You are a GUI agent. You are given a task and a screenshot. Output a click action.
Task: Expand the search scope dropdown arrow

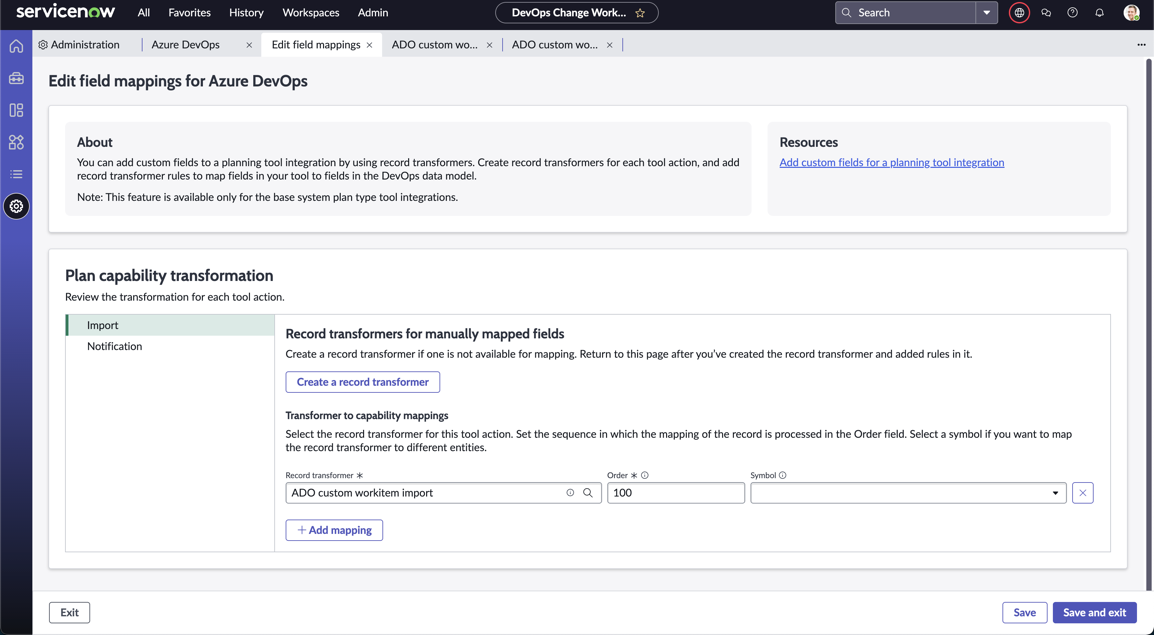click(987, 13)
